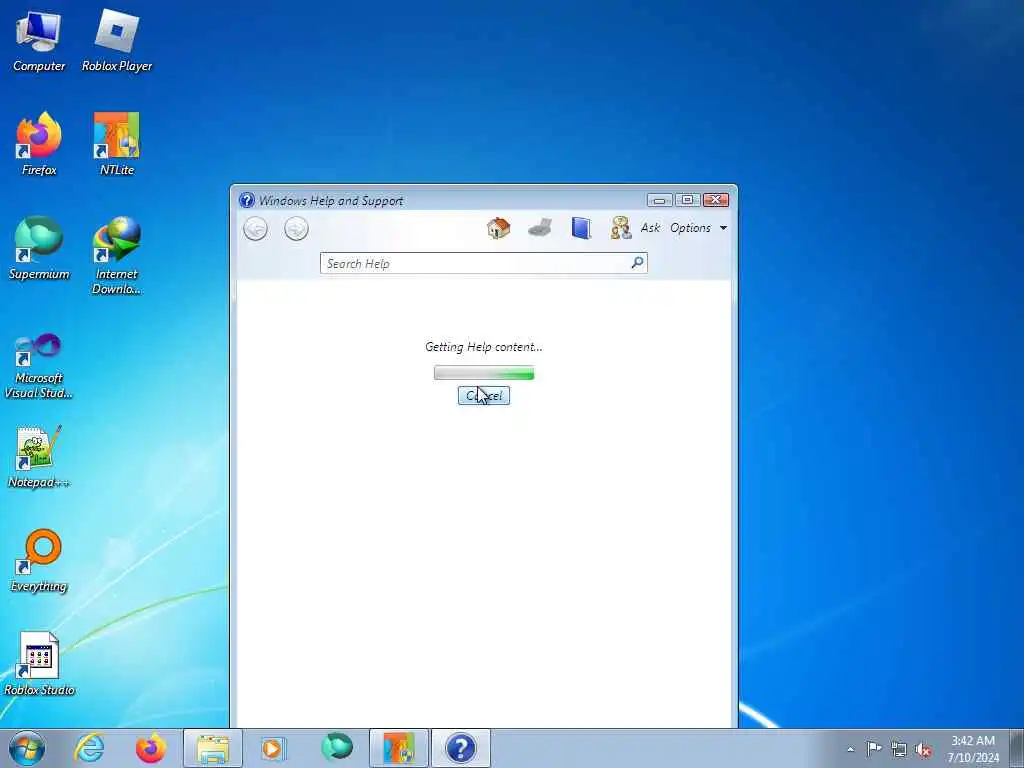Click the Ask label in Help toolbar
Viewport: 1024px width, 768px height.
pos(650,228)
